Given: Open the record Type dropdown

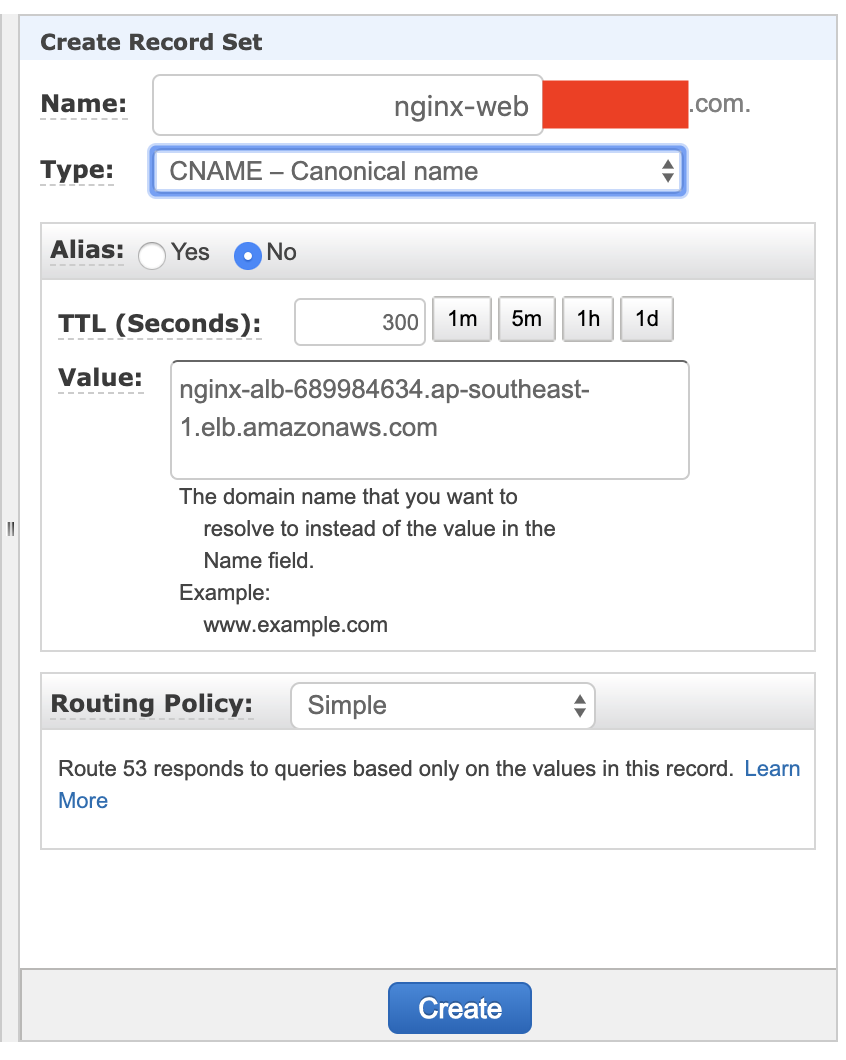Looking at the screenshot, I should coord(417,172).
